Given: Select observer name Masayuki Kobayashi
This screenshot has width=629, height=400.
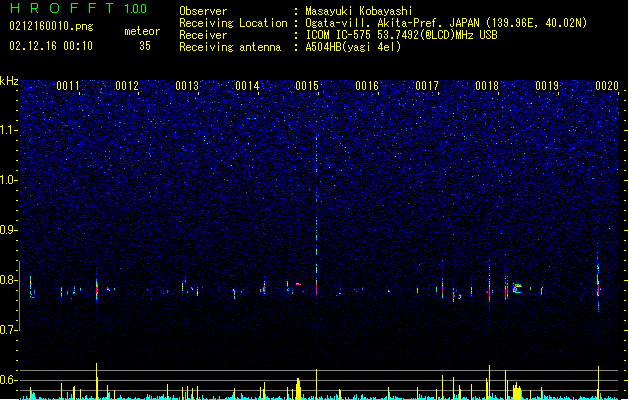Looking at the screenshot, I should pos(359,11).
